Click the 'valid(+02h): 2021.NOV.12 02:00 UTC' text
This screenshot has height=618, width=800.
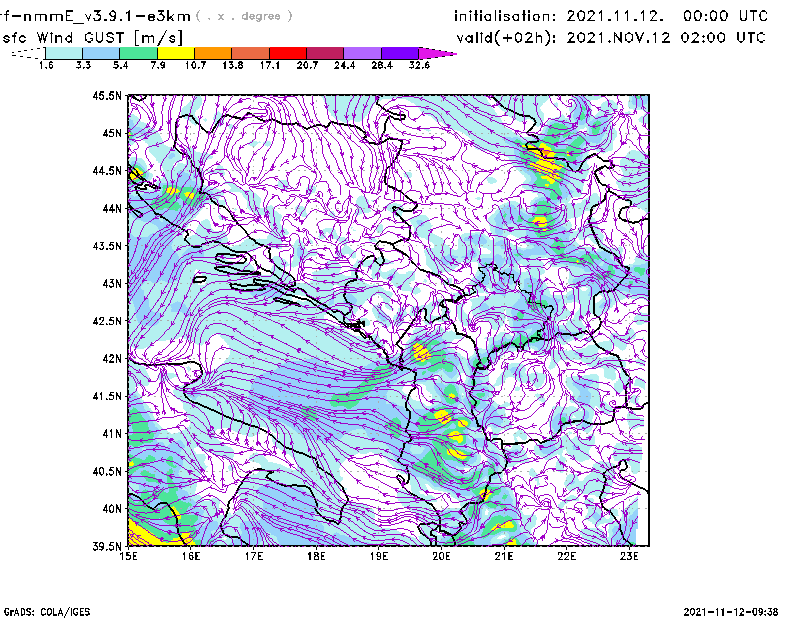[x=611, y=38]
